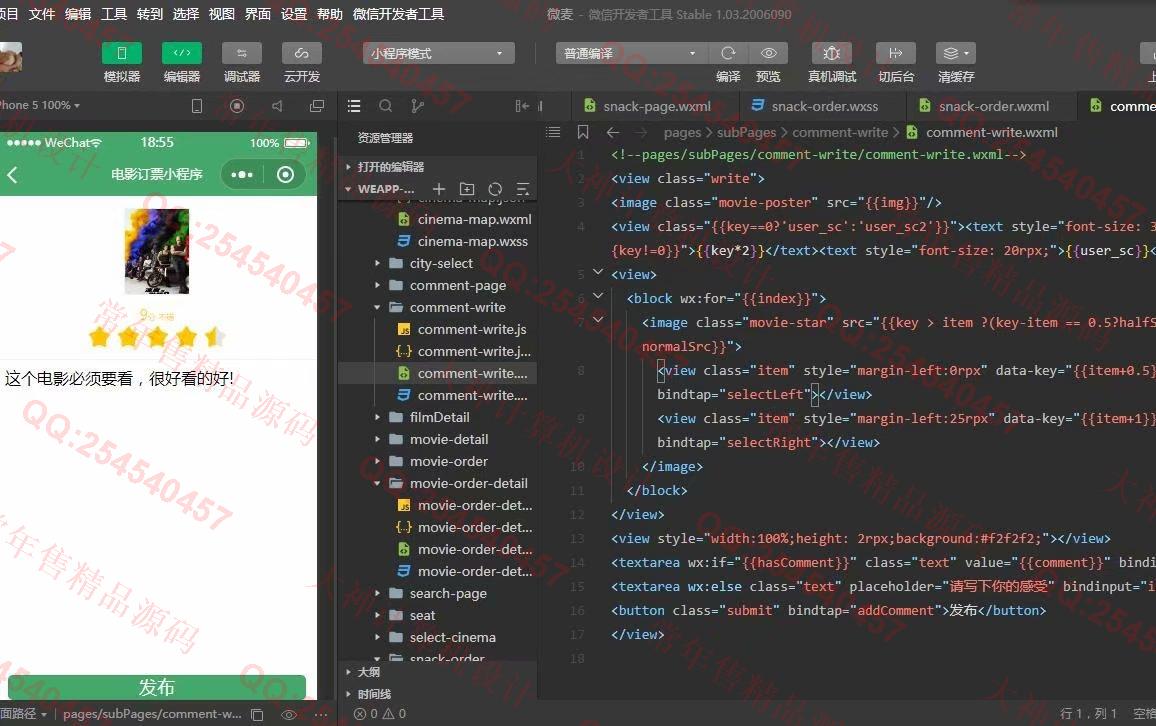Click the 预览 preview eye icon
The height and width of the screenshot is (726, 1156).
(x=768, y=53)
